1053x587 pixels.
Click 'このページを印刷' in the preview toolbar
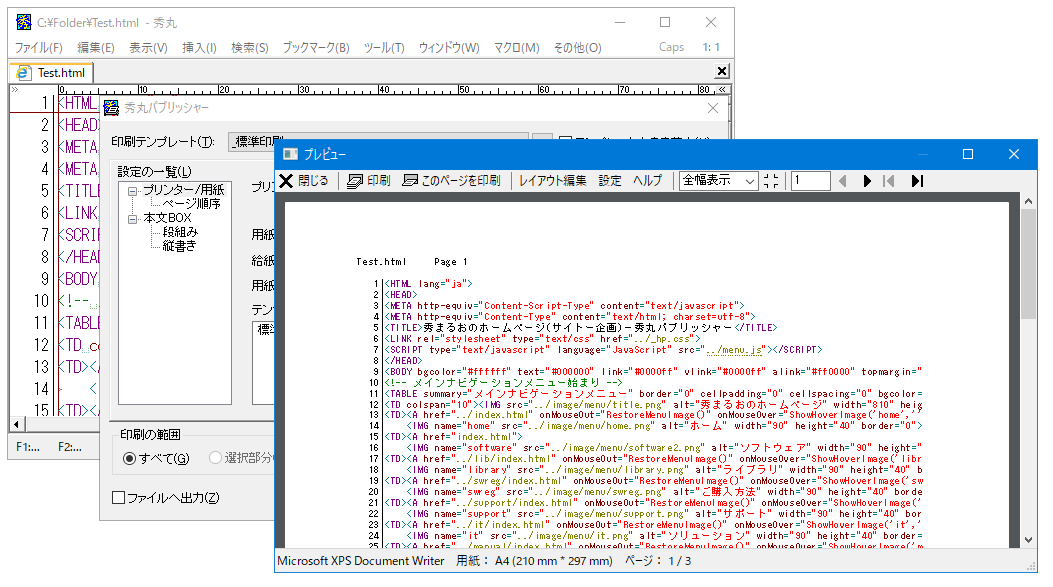point(451,181)
